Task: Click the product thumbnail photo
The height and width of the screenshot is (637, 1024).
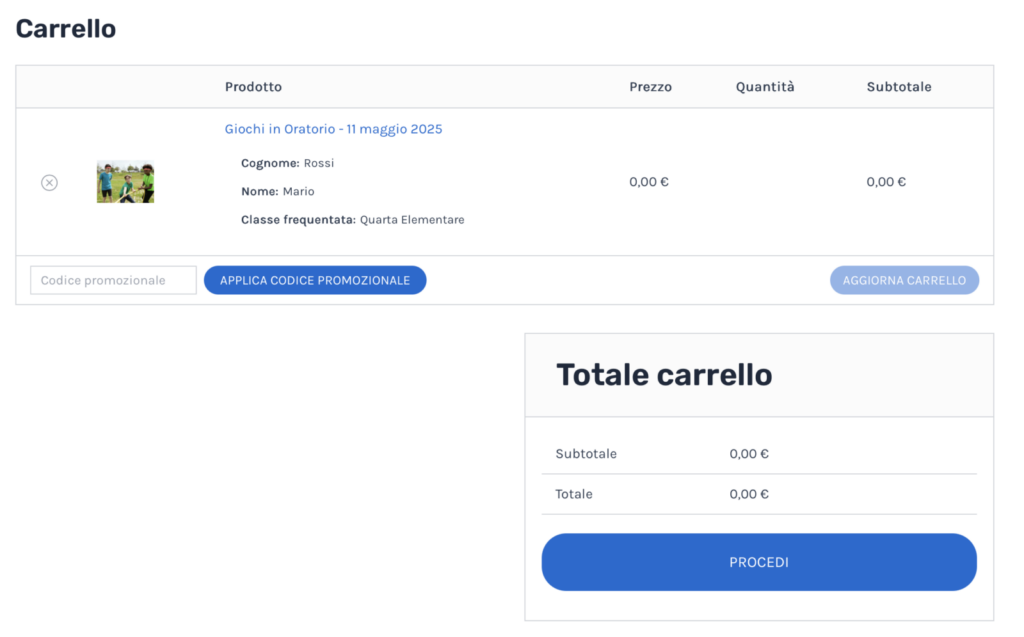Action: tap(125, 182)
